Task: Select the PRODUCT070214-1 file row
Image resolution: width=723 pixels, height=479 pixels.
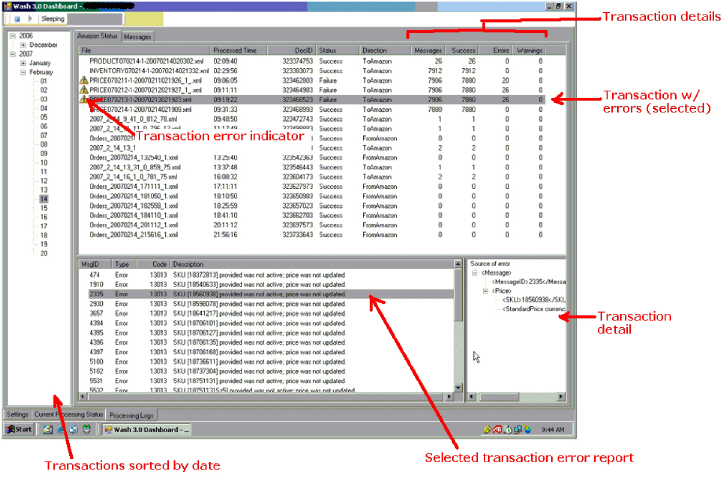Action: [x=312, y=61]
